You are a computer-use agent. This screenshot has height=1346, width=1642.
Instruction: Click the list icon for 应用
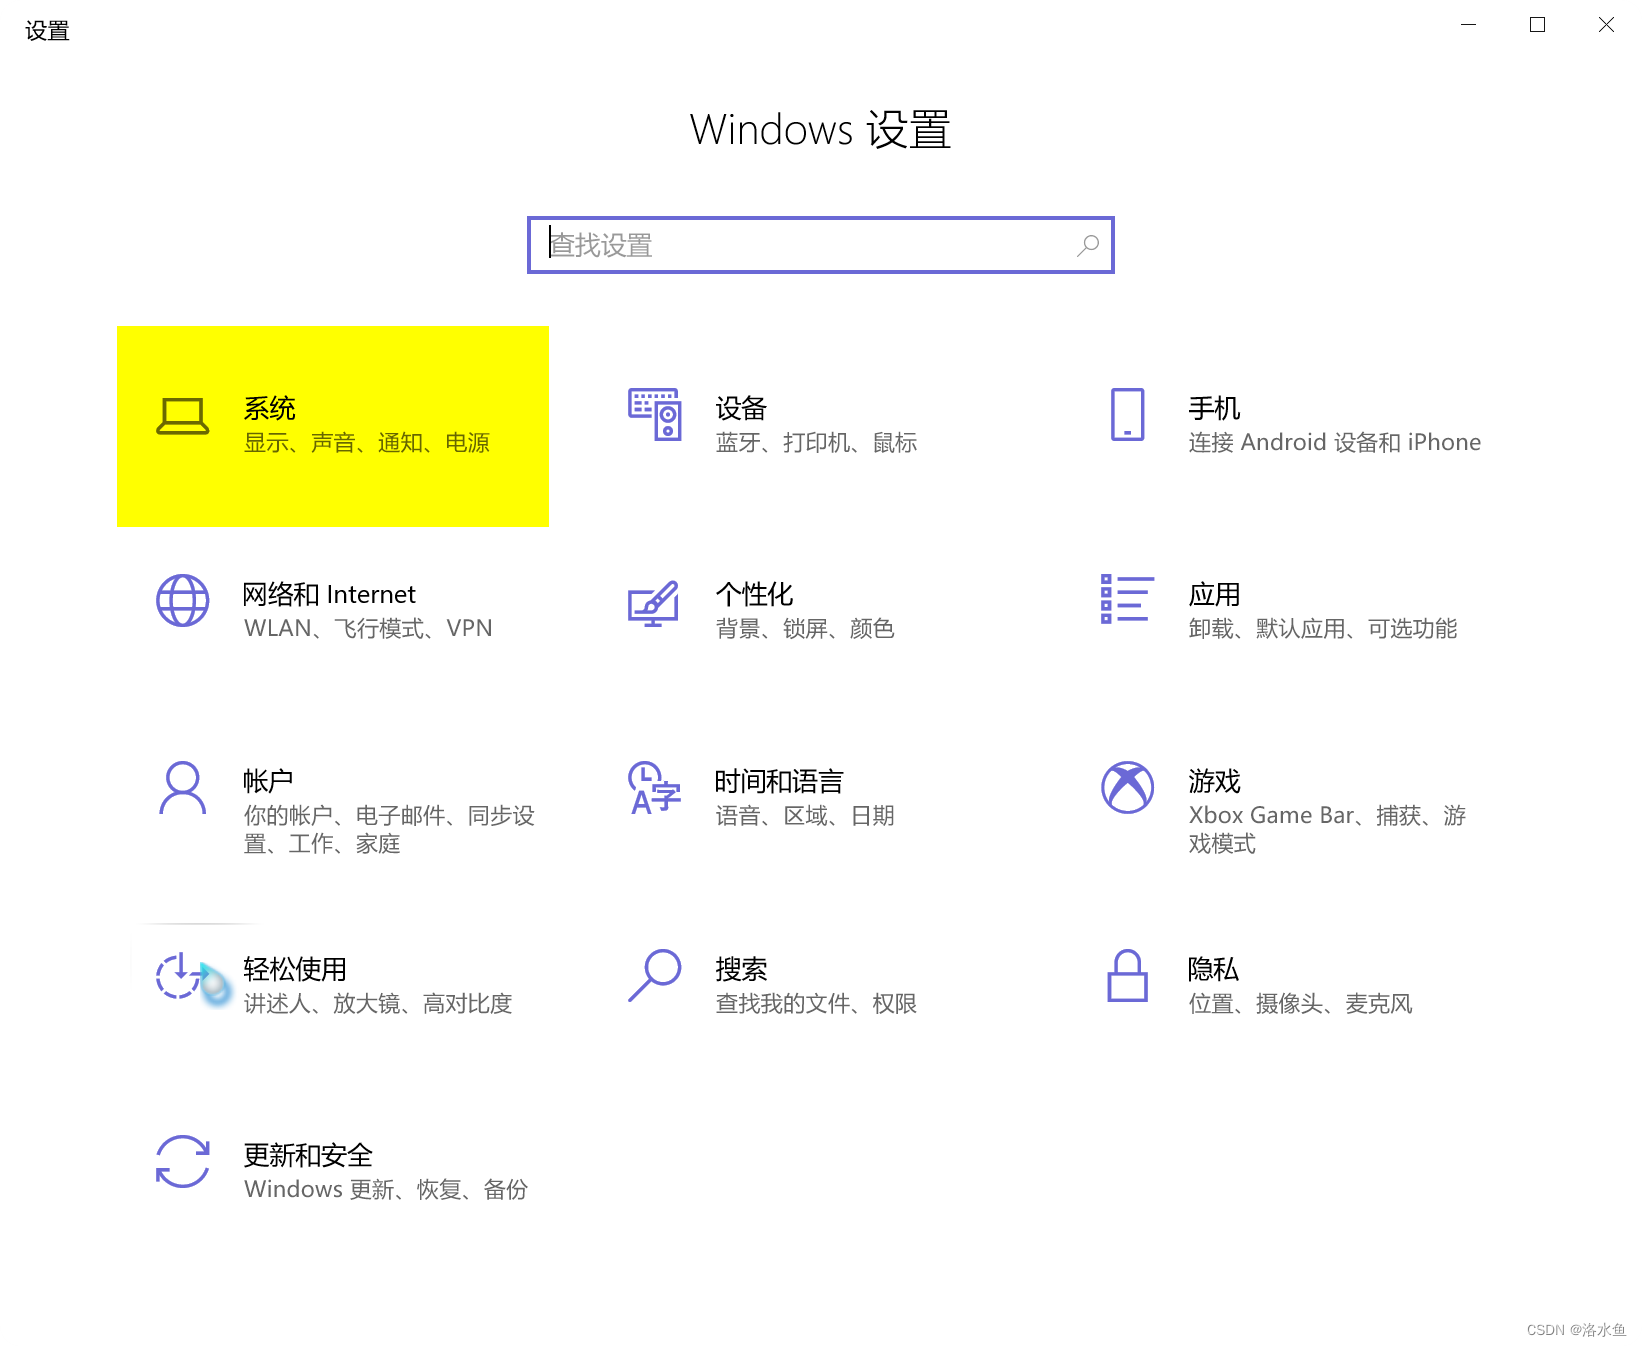click(1127, 599)
